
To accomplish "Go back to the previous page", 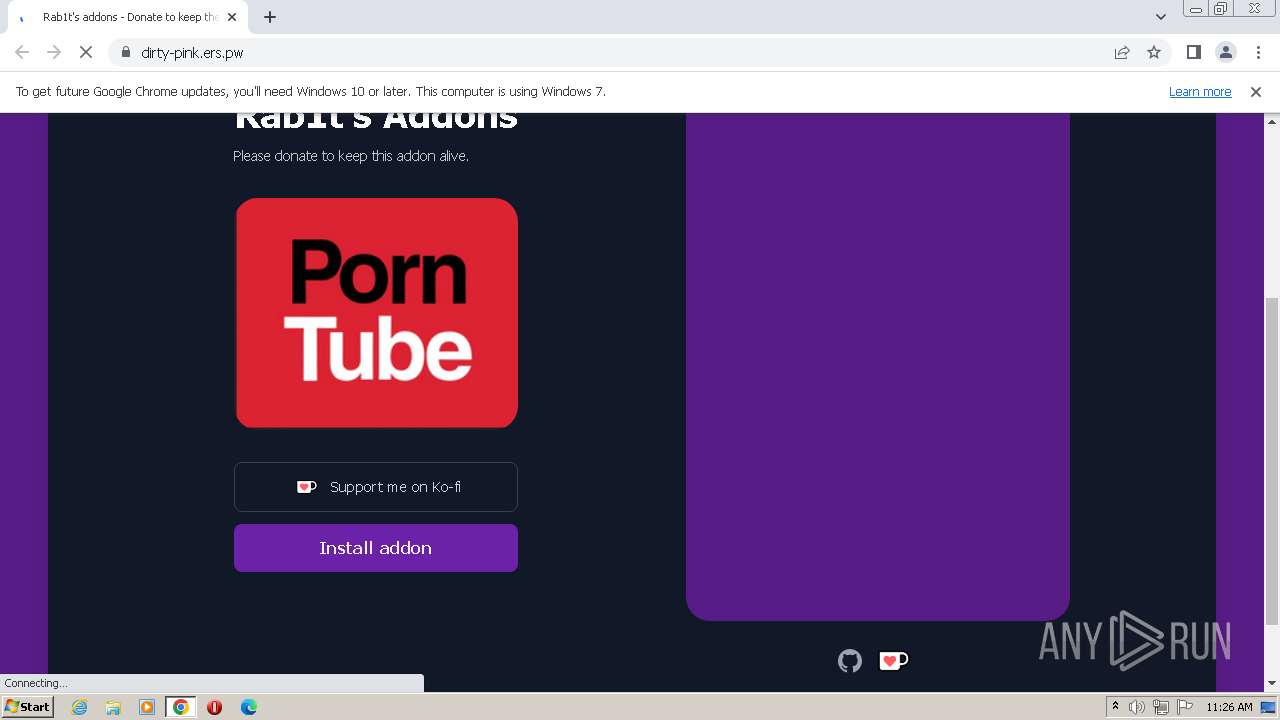I will click(22, 52).
